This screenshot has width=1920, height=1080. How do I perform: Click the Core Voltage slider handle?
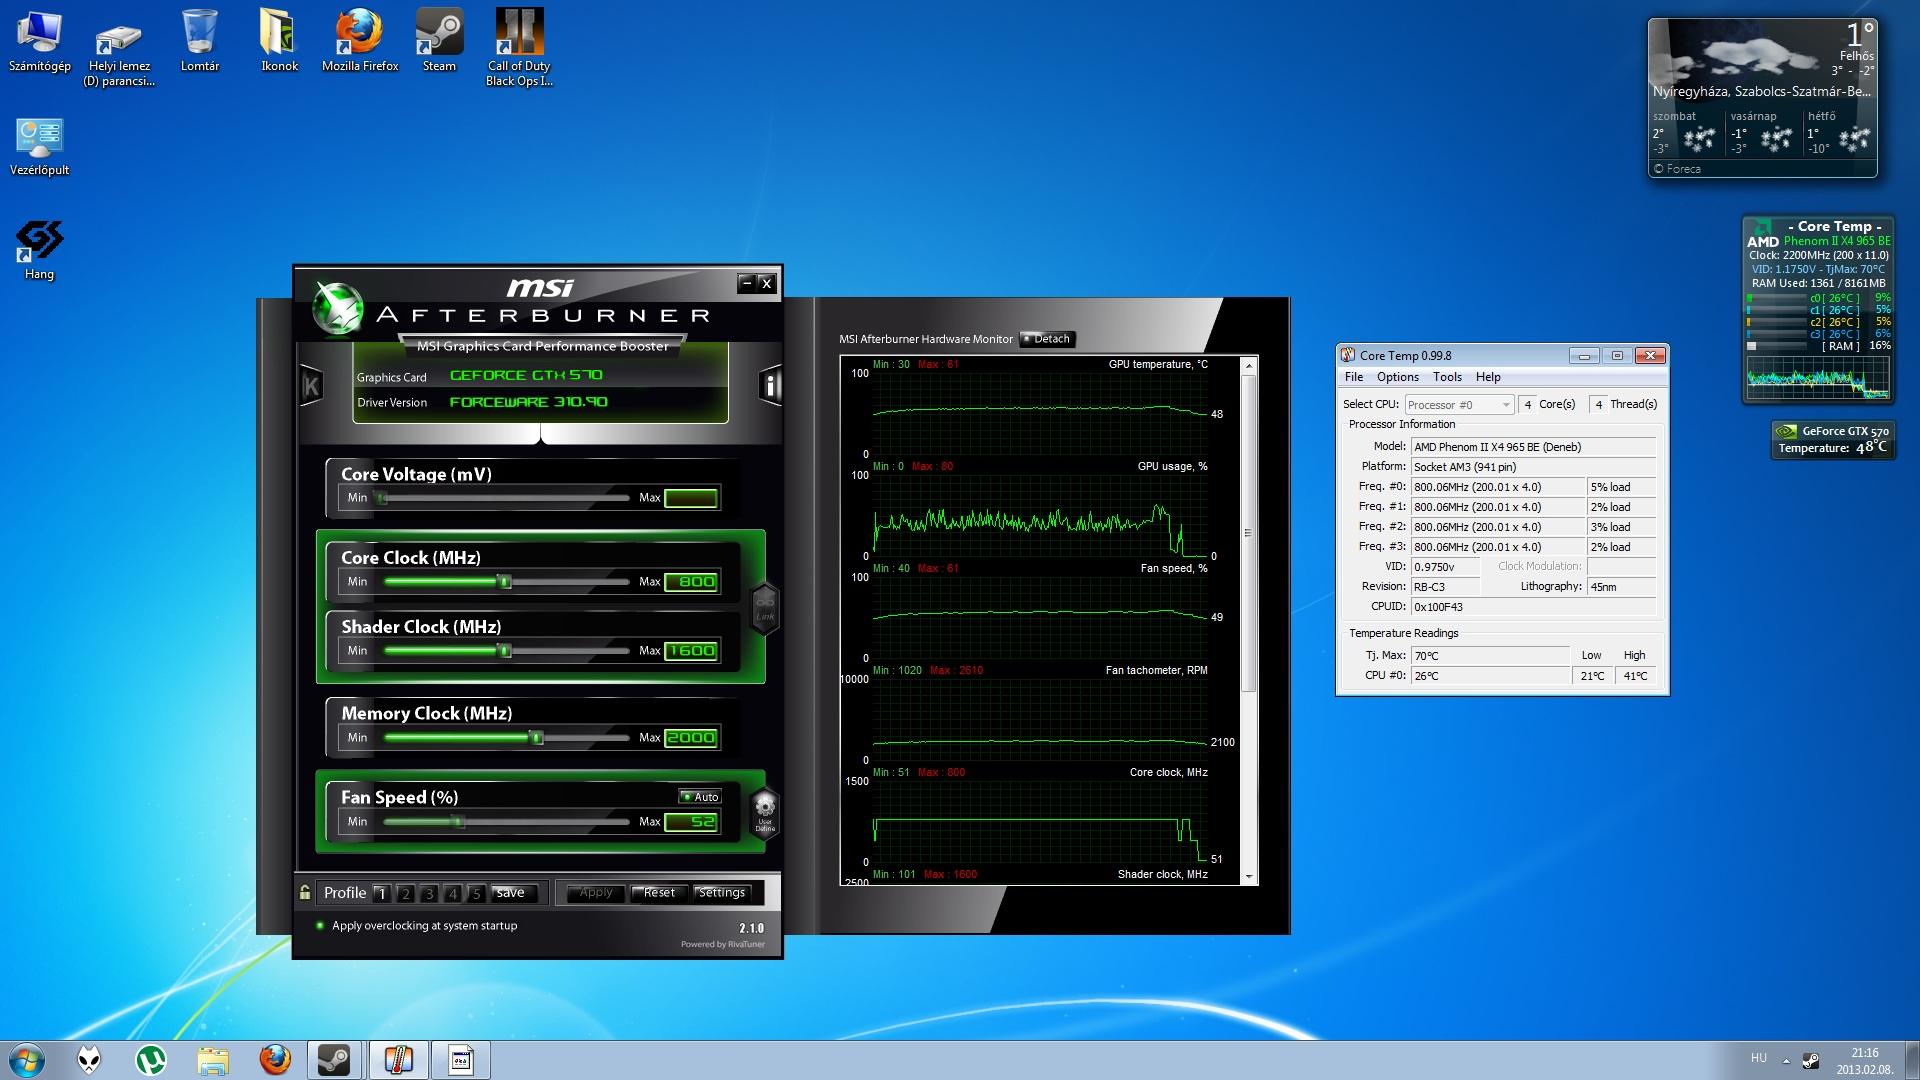coord(381,498)
